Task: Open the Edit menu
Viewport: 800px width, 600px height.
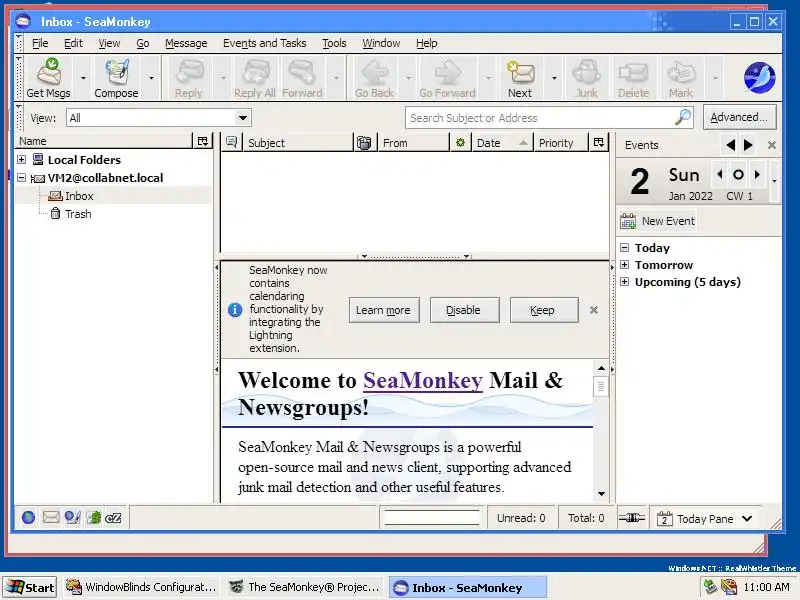Action: tap(73, 43)
